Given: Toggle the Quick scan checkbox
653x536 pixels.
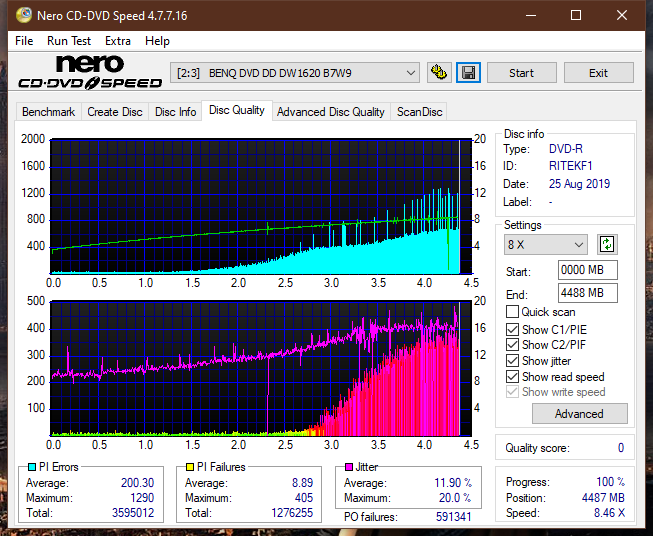Looking at the screenshot, I should [x=512, y=312].
